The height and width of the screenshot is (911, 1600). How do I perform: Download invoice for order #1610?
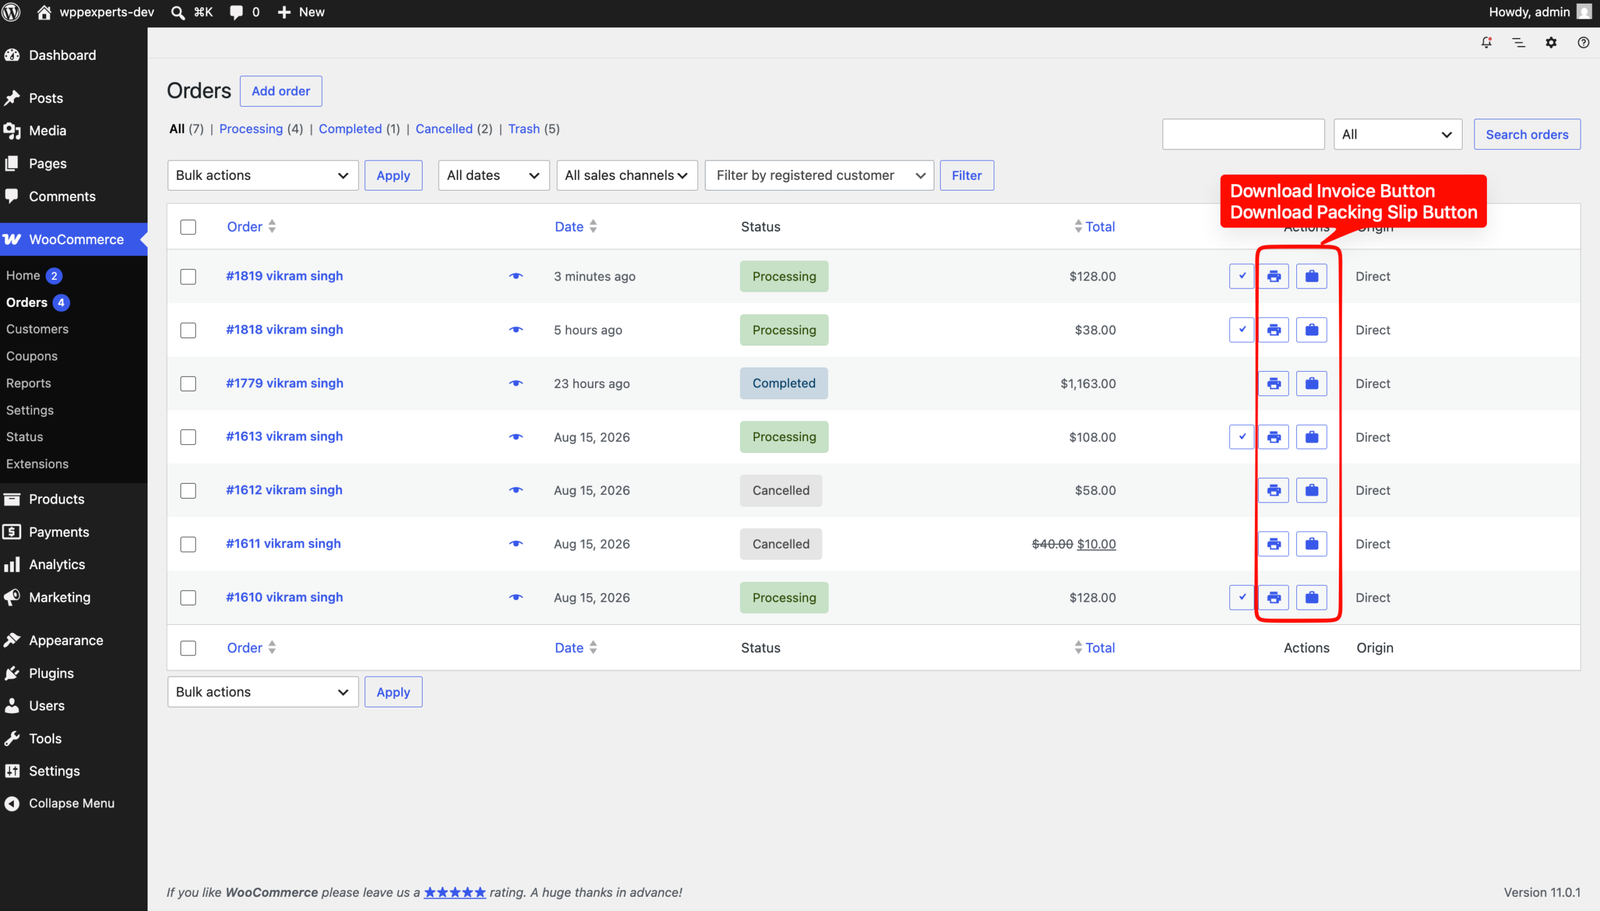pos(1273,597)
